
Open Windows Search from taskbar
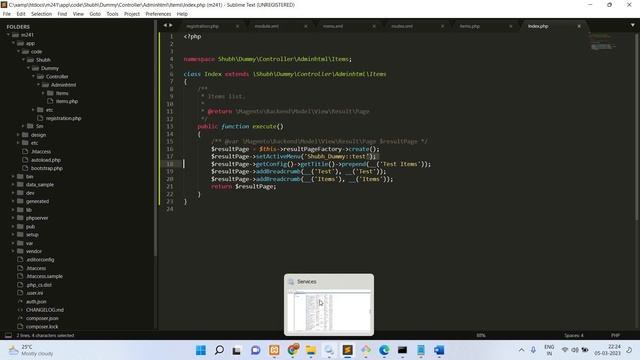[x=219, y=350]
